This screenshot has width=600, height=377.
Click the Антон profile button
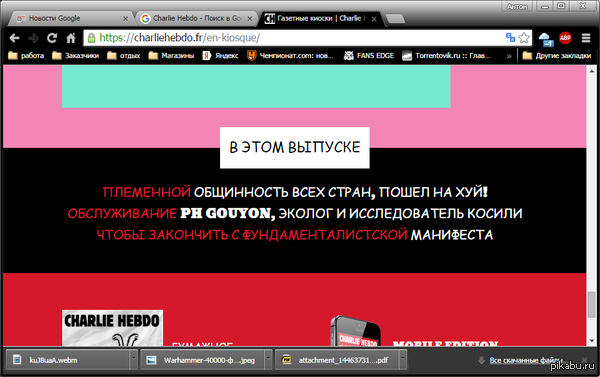pos(517,6)
